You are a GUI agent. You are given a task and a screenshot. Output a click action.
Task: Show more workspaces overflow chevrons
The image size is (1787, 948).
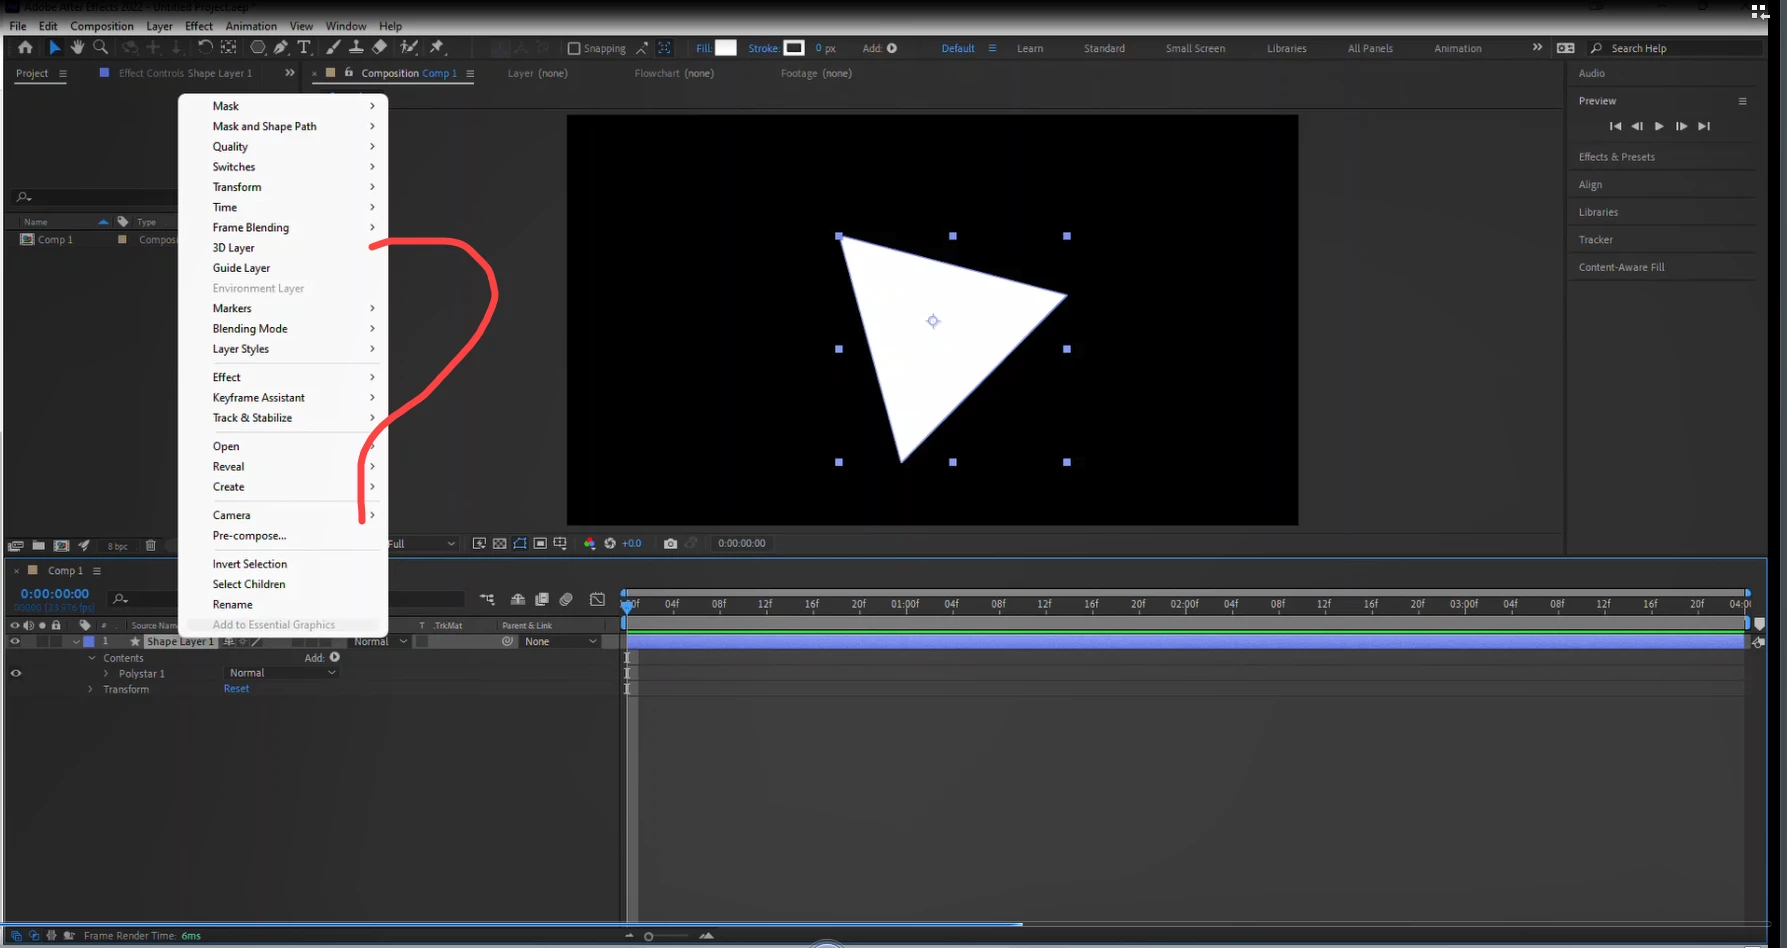click(1537, 47)
